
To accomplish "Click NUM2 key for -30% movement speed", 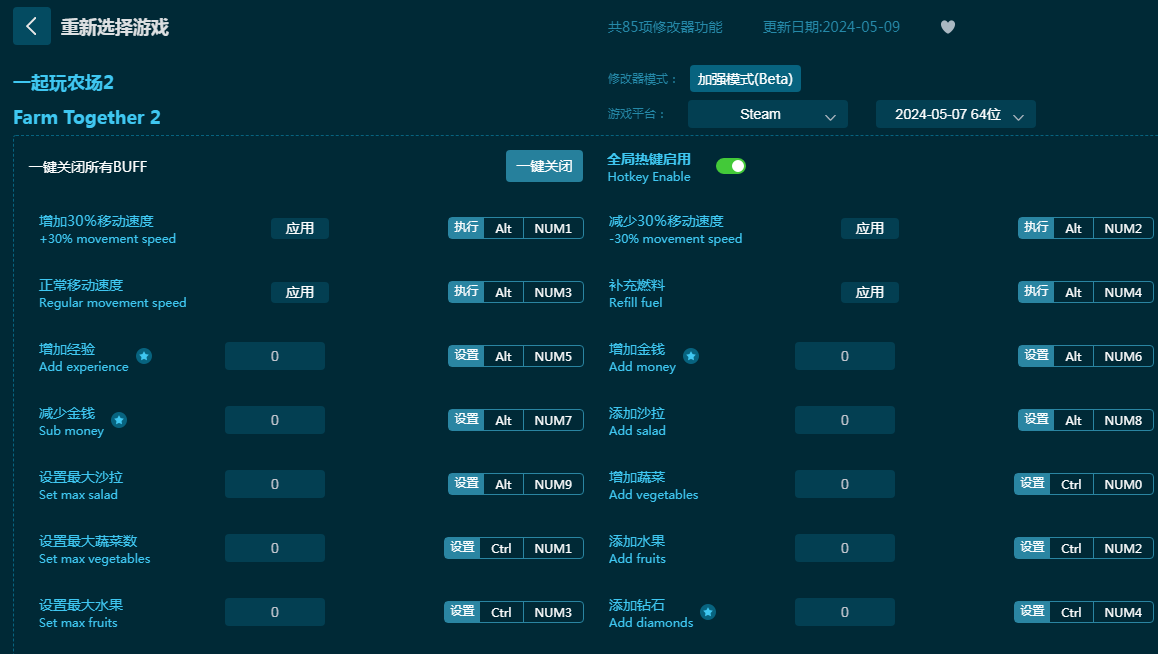I will tap(1123, 229).
